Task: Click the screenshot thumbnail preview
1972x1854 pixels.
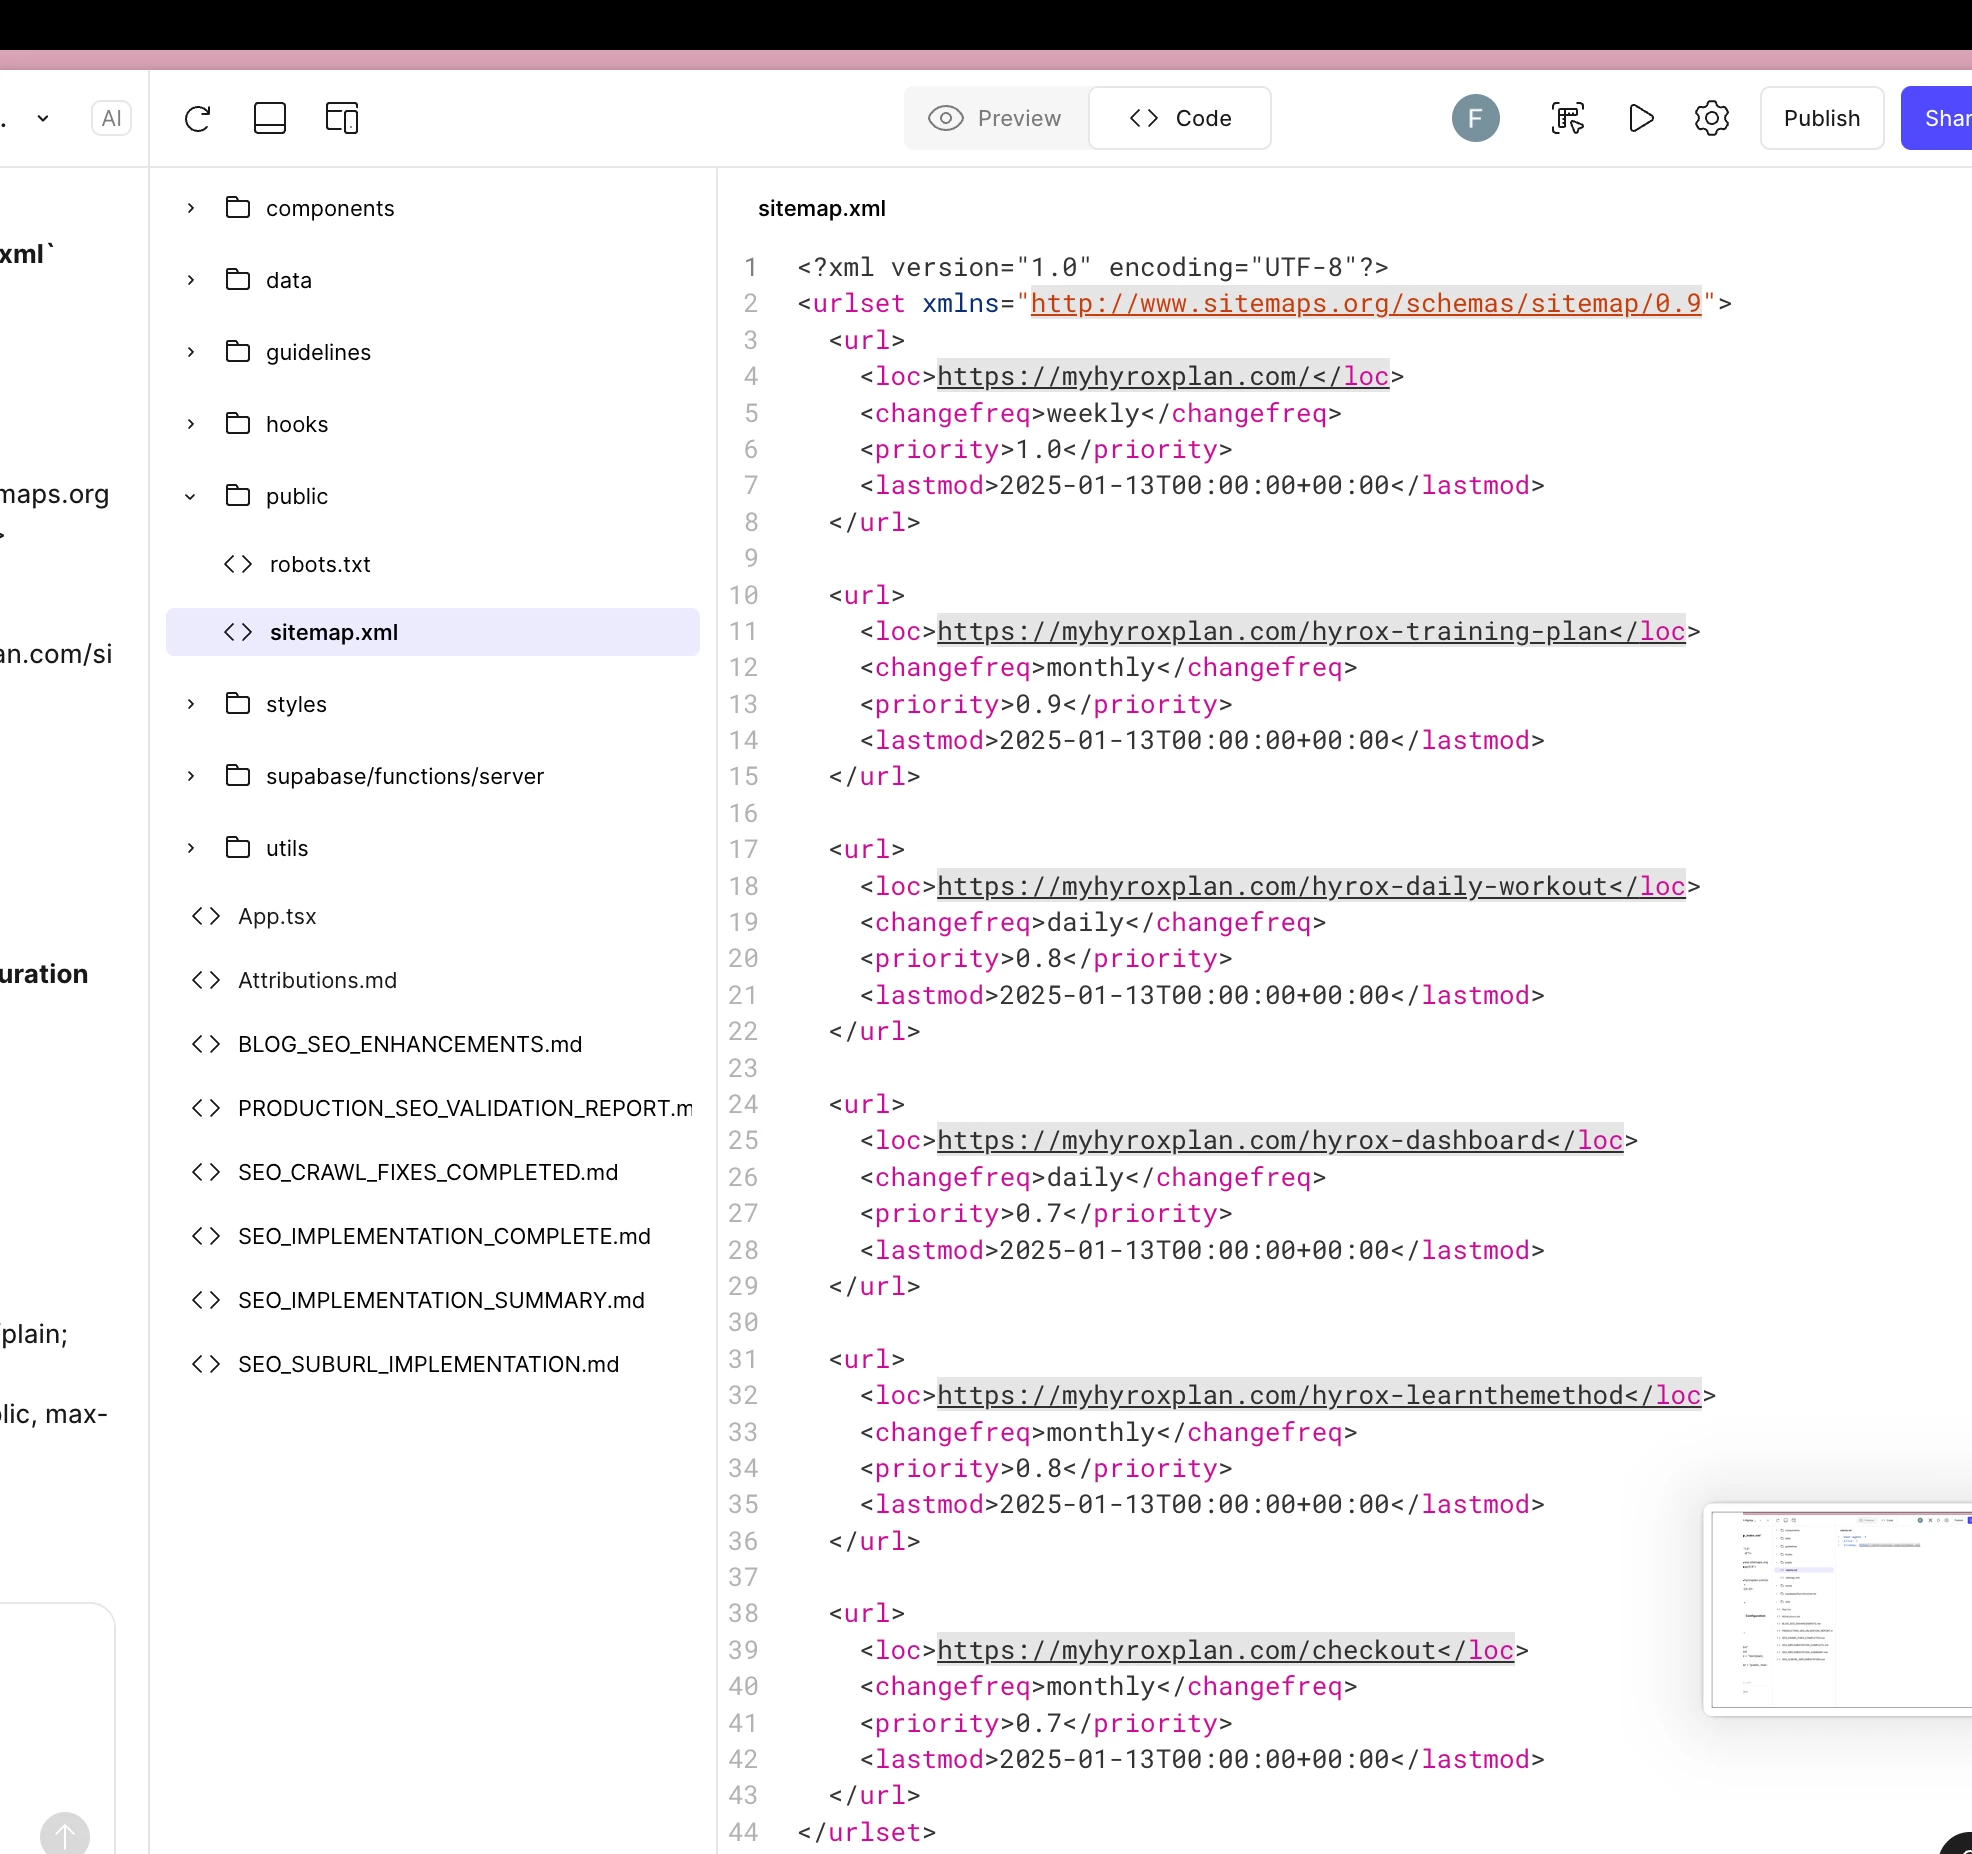Action: (1838, 1609)
